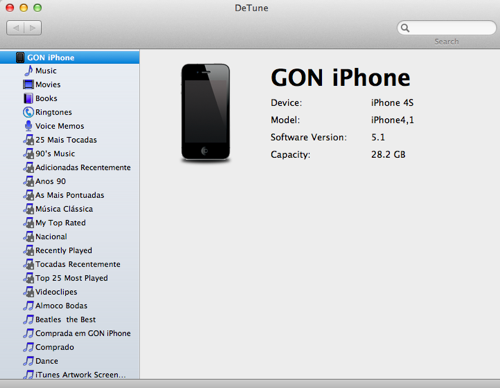Click the Almoco Bodas playlist icon
500x388 pixels.
click(29, 306)
